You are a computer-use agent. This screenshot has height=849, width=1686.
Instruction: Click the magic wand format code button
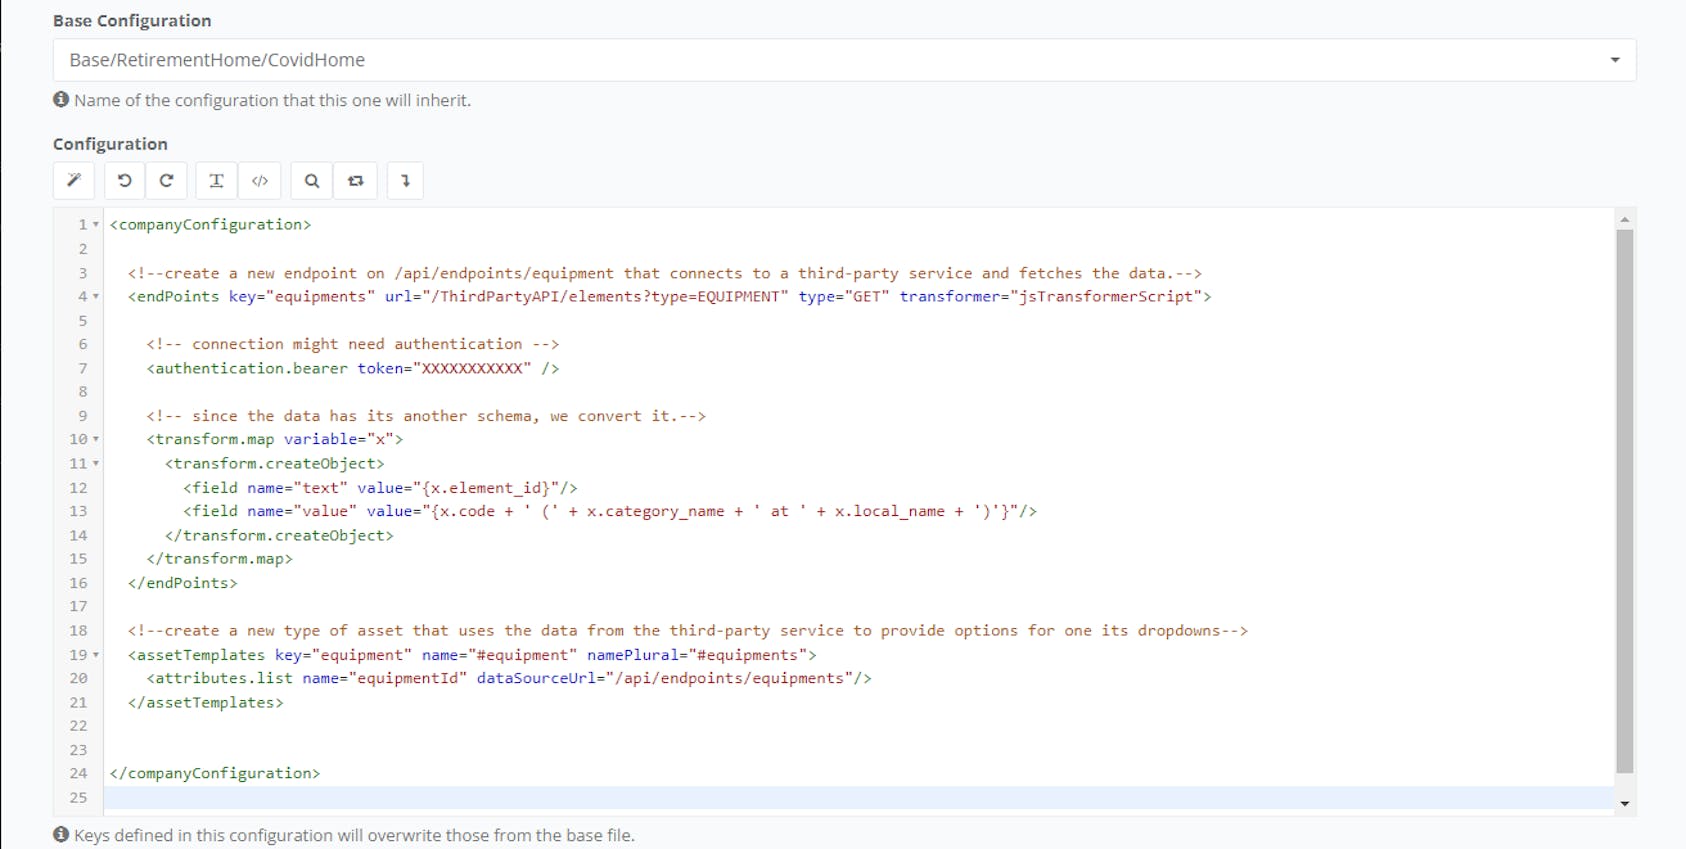pos(74,181)
